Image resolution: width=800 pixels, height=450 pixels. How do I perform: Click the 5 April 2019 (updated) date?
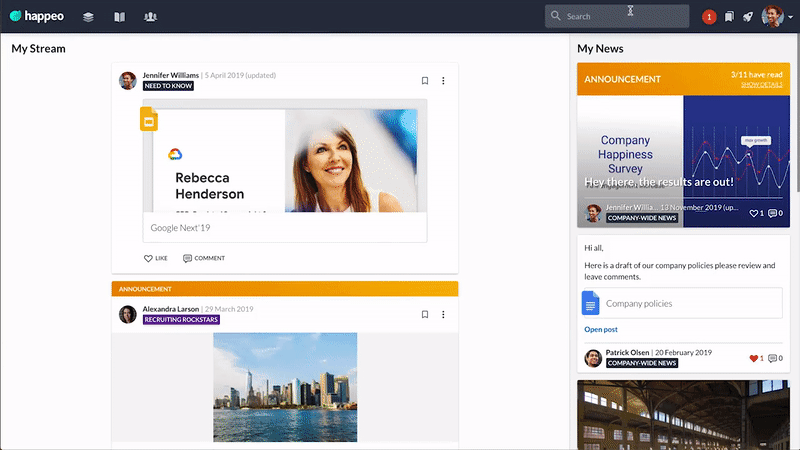(x=240, y=75)
